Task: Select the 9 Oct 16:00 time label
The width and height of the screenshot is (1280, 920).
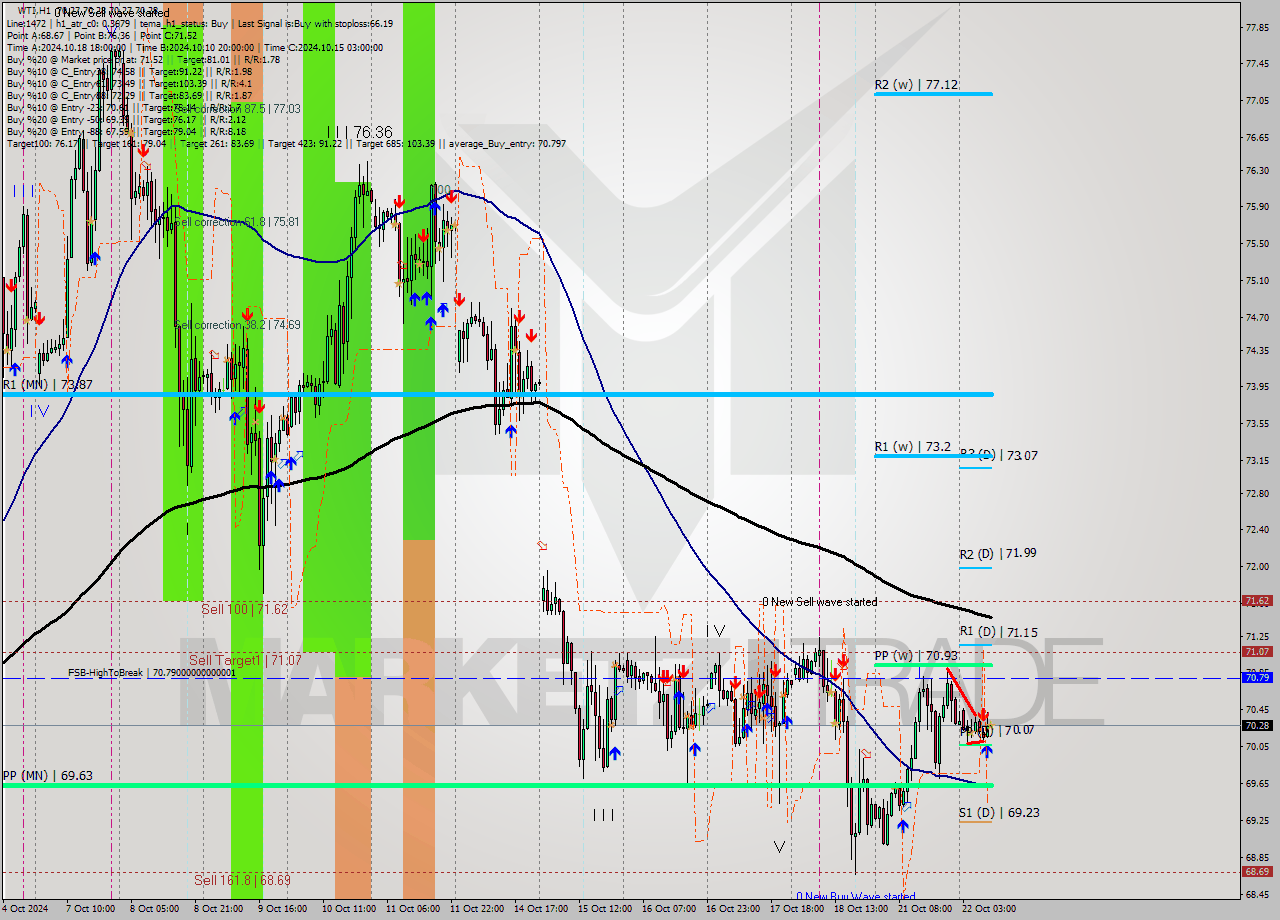Action: (x=282, y=909)
